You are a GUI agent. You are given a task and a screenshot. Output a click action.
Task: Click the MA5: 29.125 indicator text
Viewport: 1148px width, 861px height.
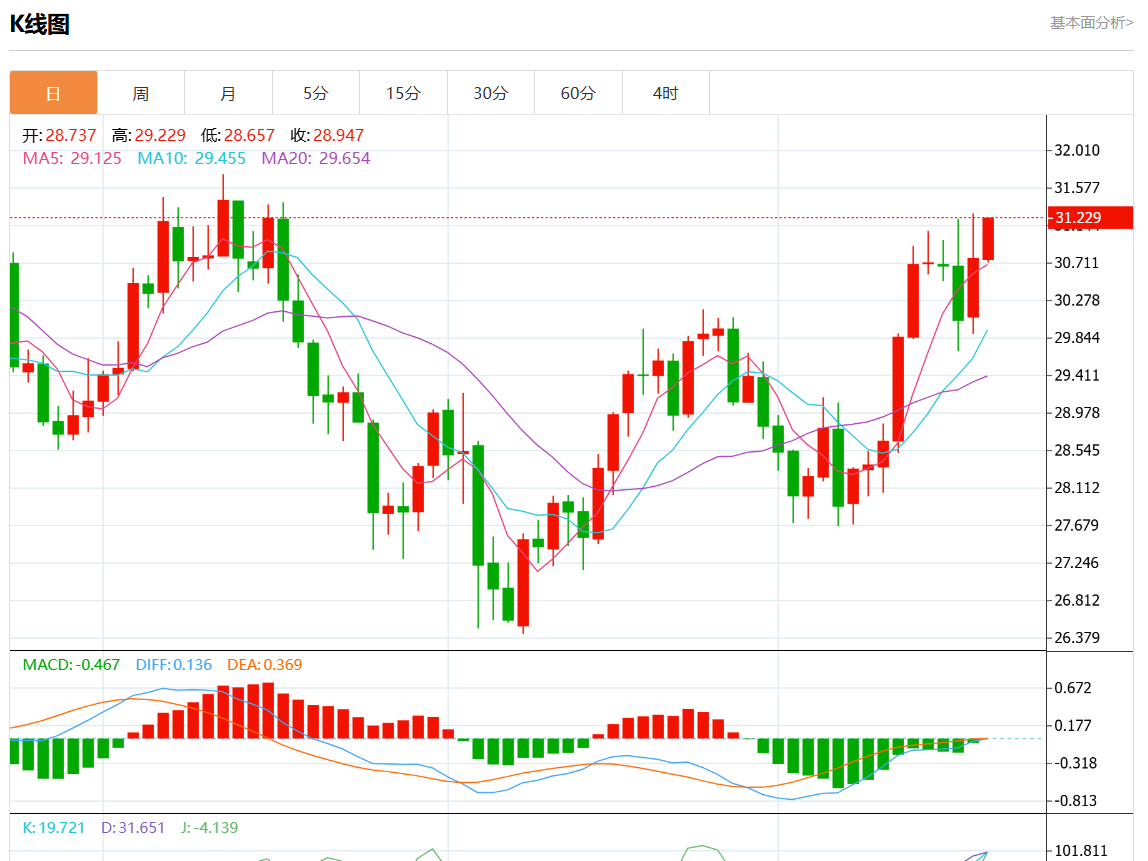coord(72,158)
